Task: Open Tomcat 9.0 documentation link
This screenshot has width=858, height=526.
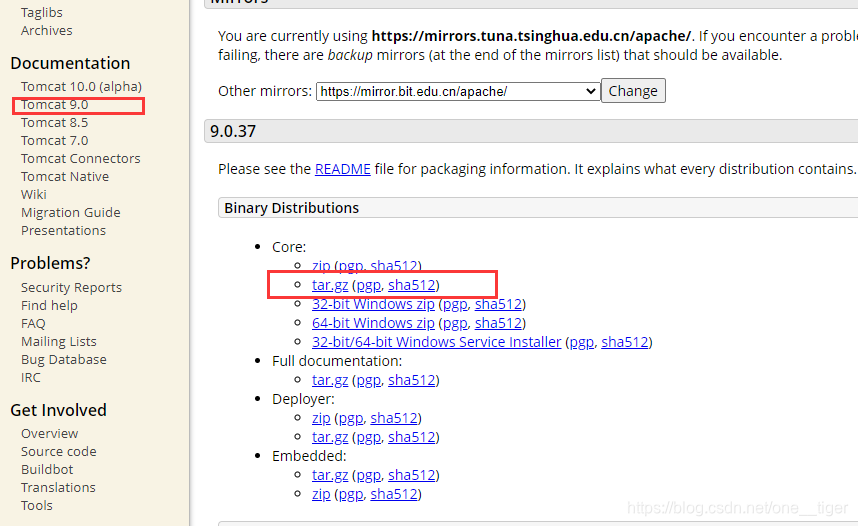Action: coord(54,105)
